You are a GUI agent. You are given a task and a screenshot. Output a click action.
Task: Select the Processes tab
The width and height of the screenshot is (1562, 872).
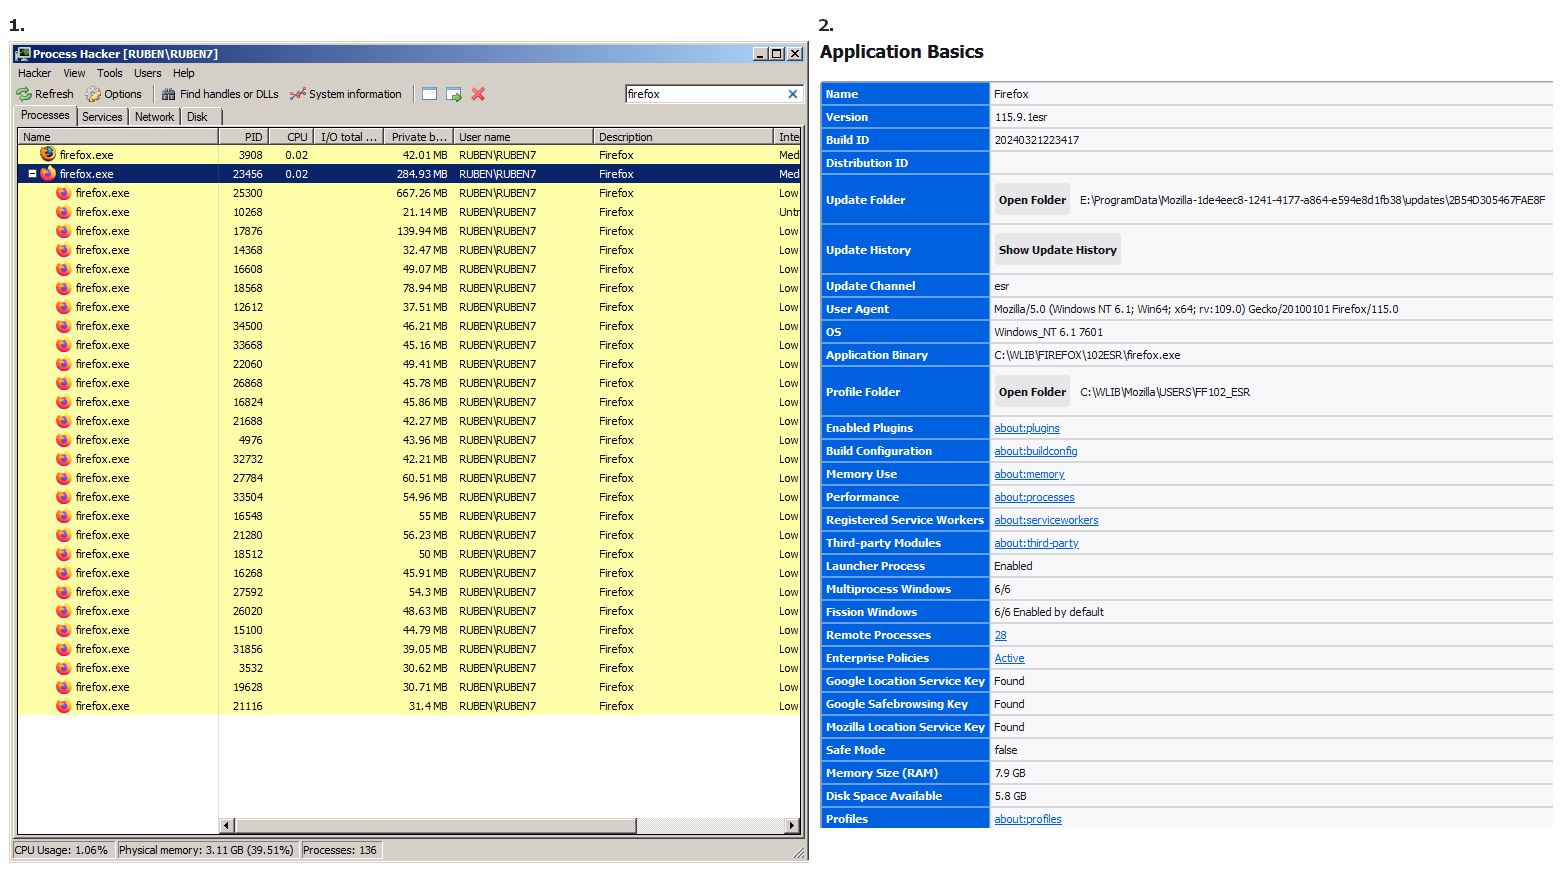[x=46, y=115]
